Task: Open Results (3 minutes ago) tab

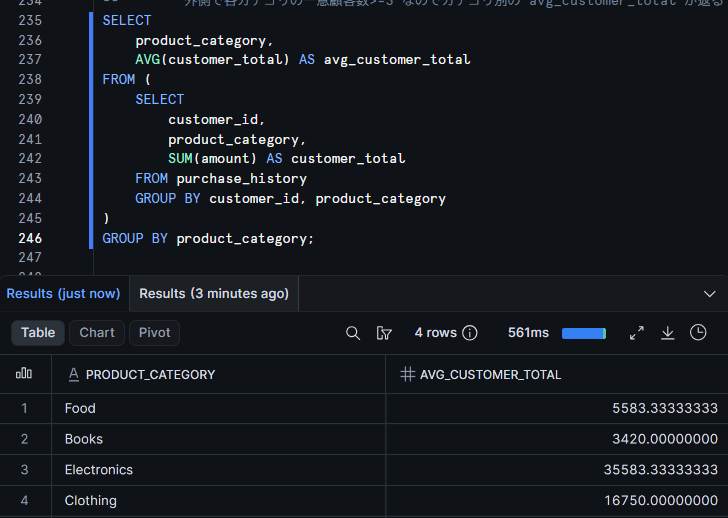Action: (214, 293)
